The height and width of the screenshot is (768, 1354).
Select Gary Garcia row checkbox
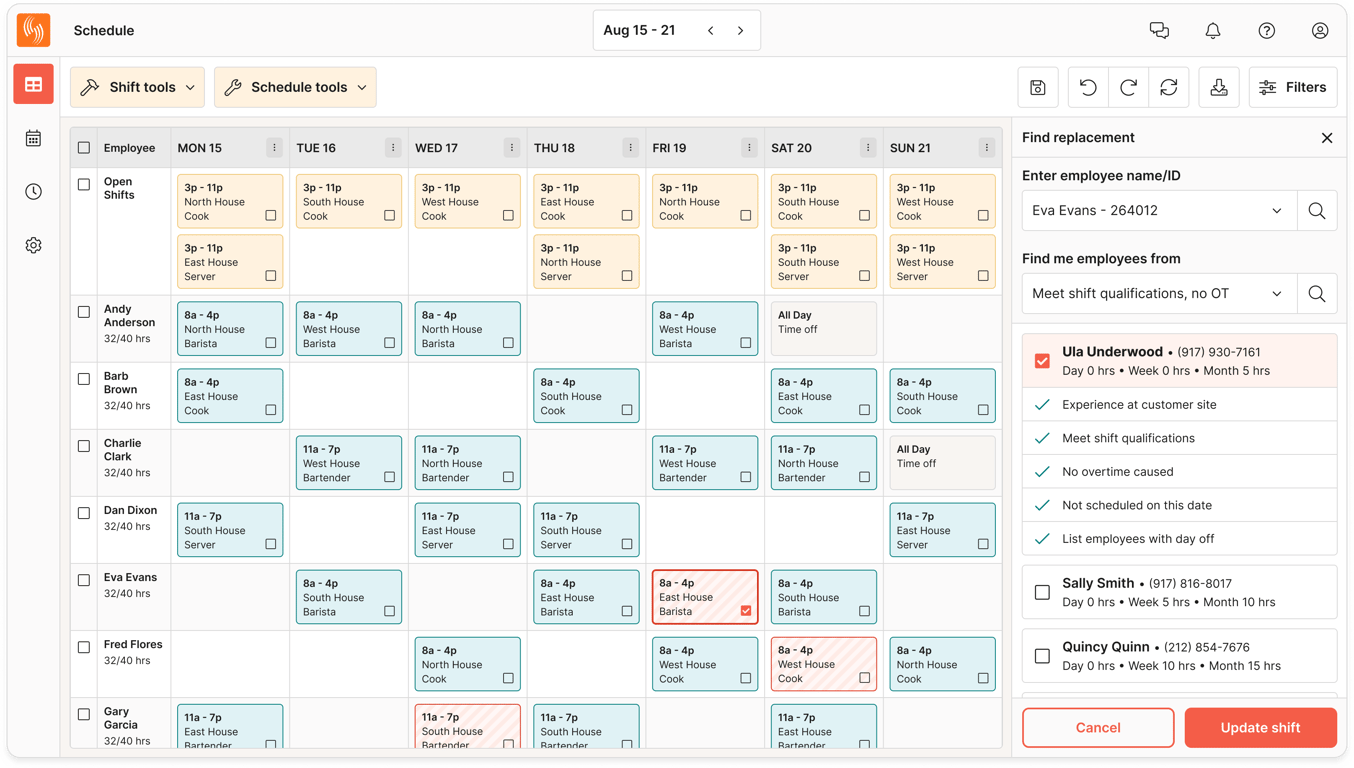click(x=84, y=714)
